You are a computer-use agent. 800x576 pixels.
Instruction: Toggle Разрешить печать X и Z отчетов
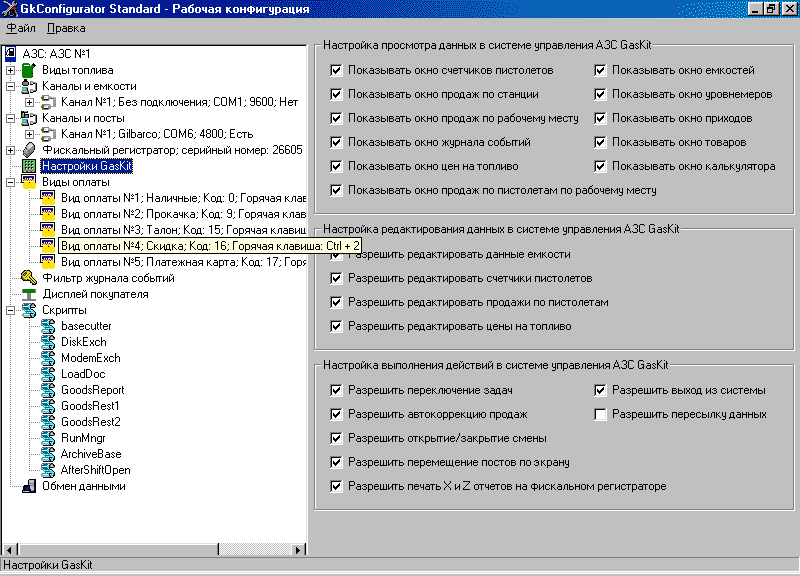coord(336,486)
